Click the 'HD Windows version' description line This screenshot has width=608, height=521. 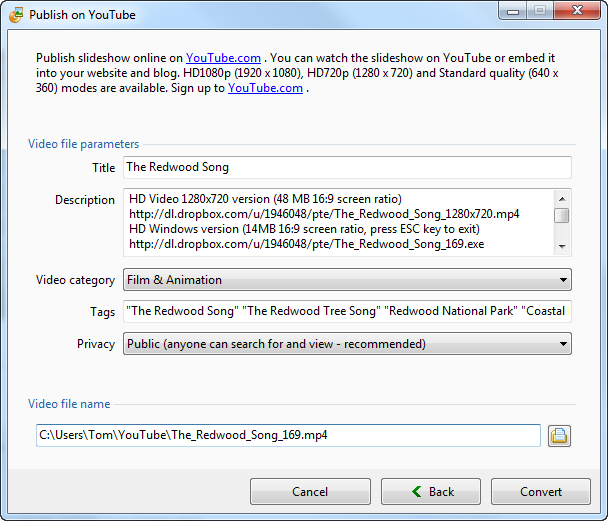coord(304,229)
